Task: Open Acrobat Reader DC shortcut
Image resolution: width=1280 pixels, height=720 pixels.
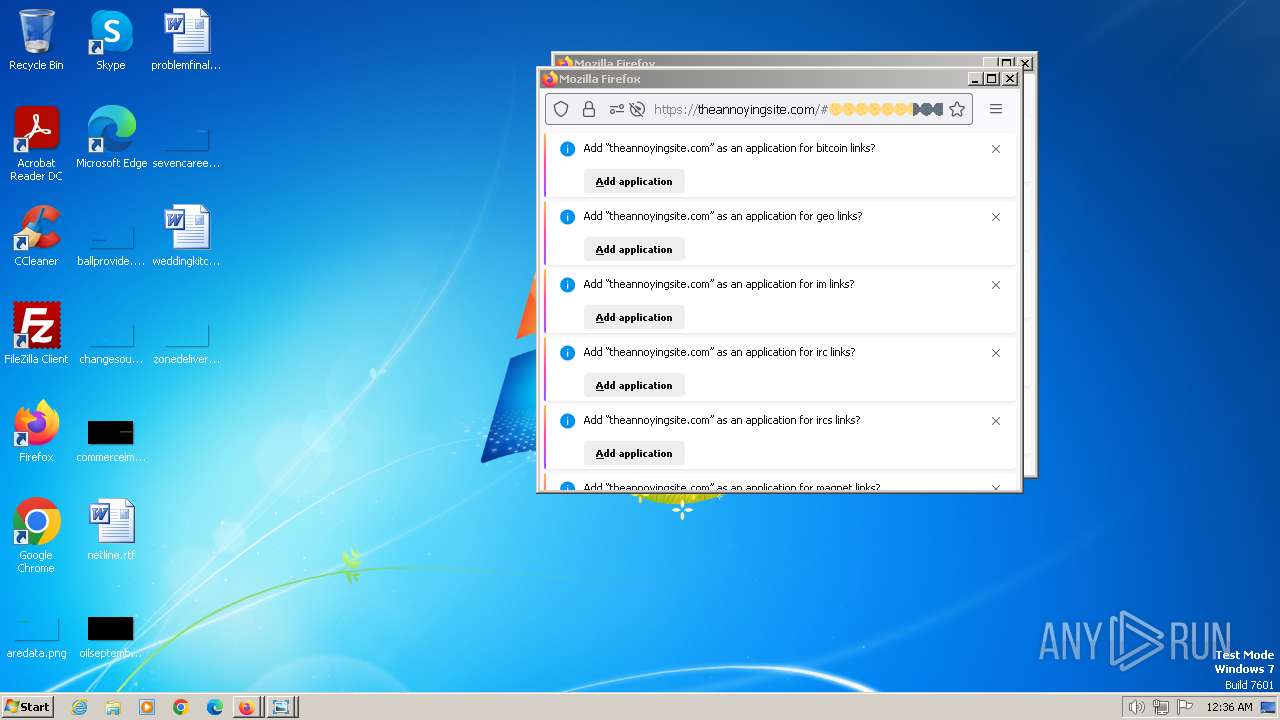Action: tap(36, 145)
